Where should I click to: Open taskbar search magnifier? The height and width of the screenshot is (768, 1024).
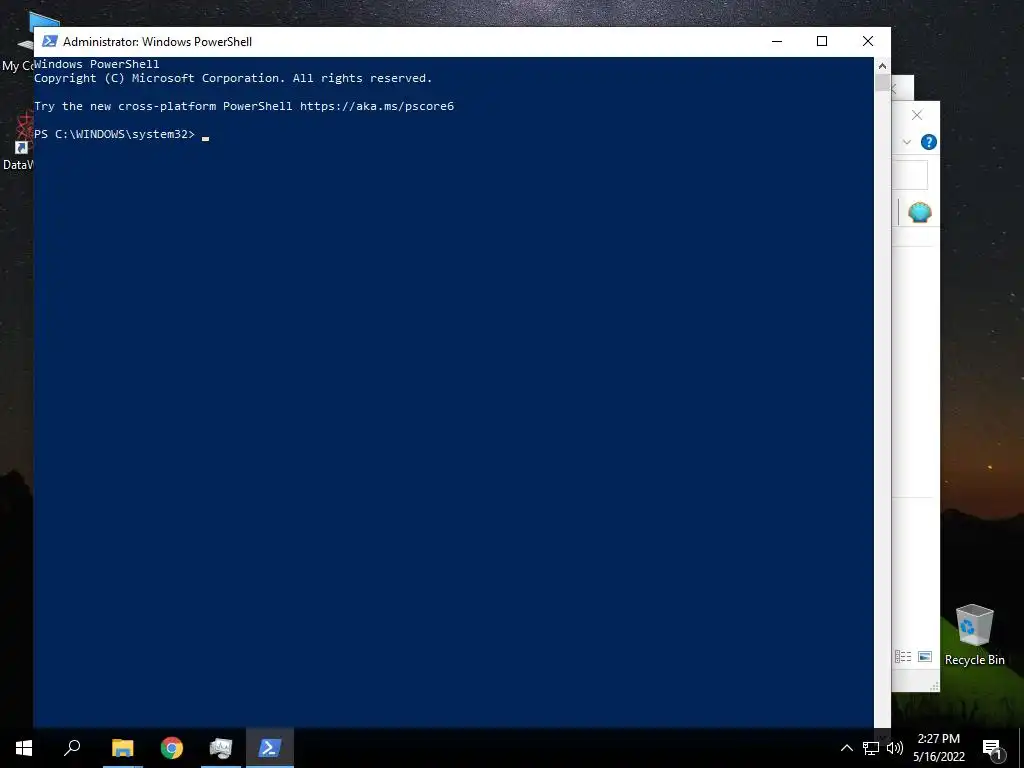72,748
